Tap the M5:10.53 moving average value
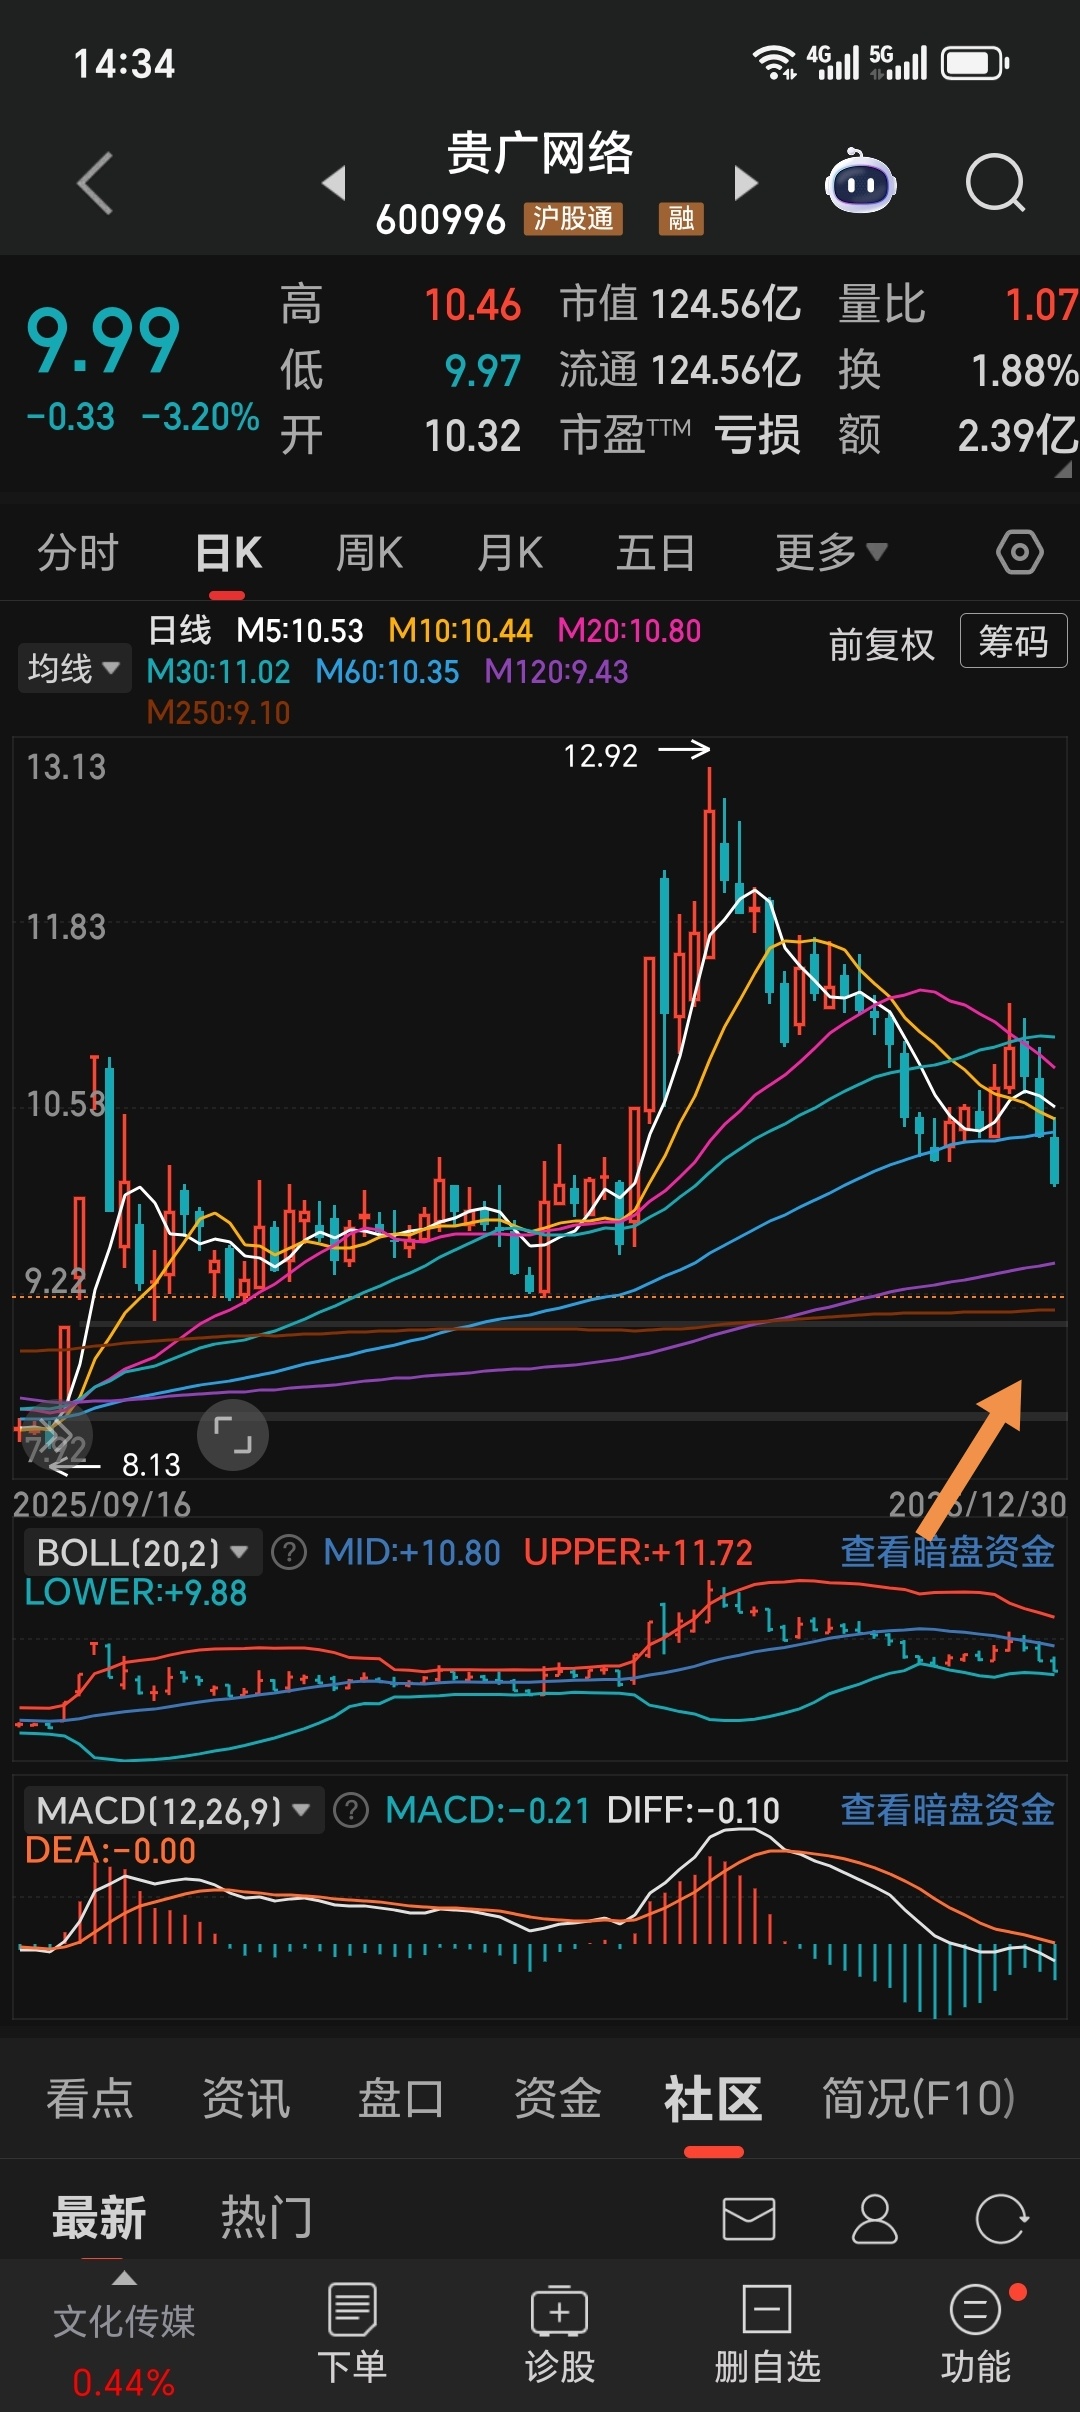This screenshot has height=2412, width=1080. (300, 631)
